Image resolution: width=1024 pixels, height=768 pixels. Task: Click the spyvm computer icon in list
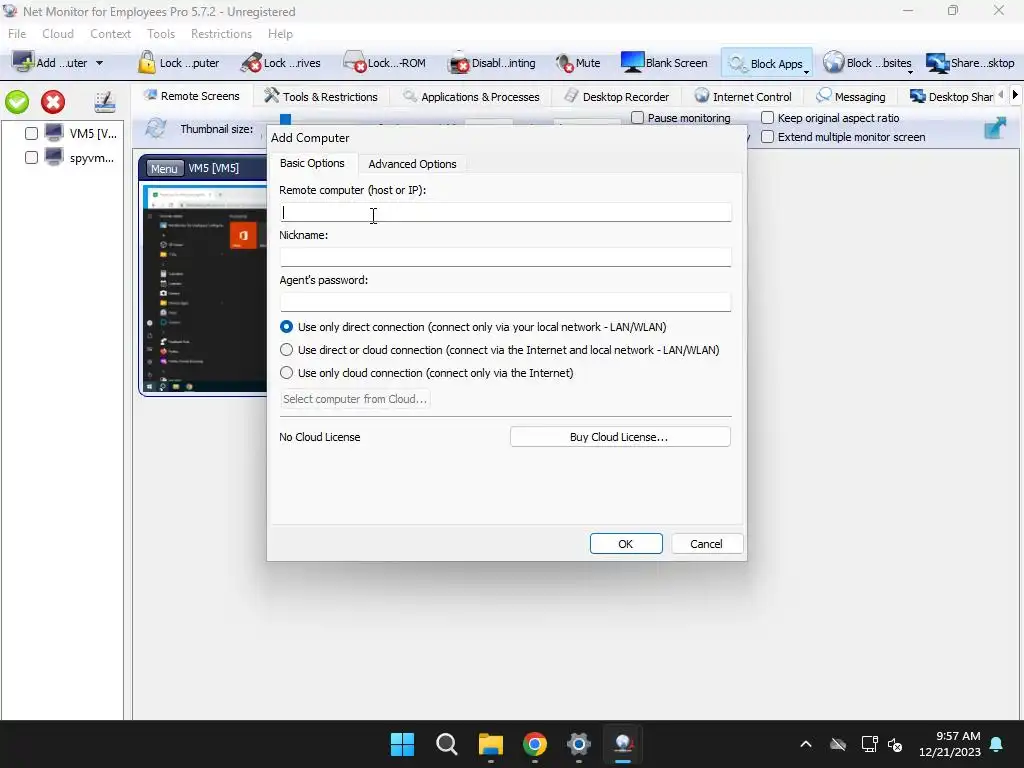click(x=54, y=157)
